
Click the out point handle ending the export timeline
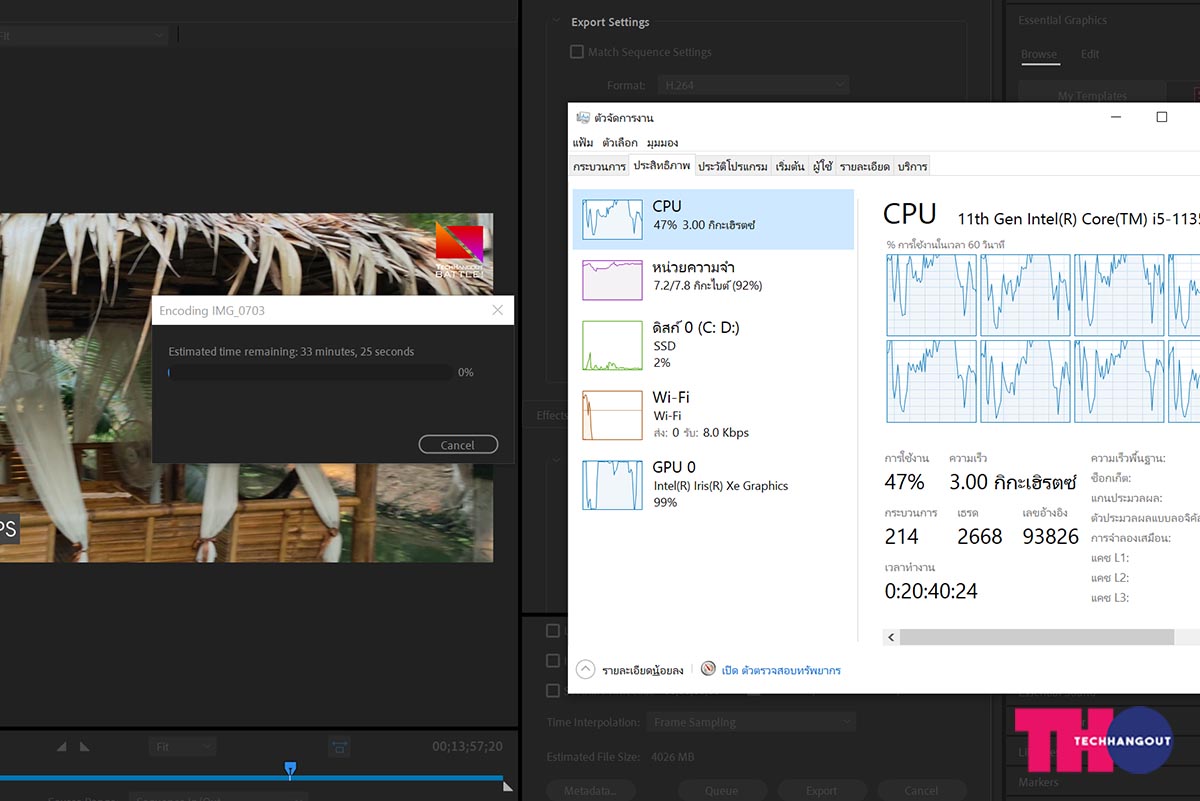(x=507, y=786)
